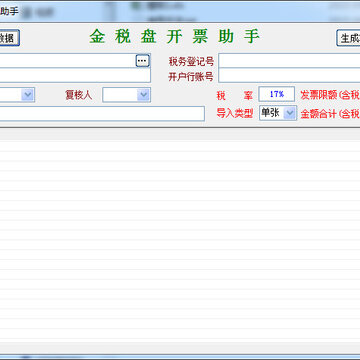Open the 复核人 dropdown arrow
The height and width of the screenshot is (360, 360).
tap(144, 95)
